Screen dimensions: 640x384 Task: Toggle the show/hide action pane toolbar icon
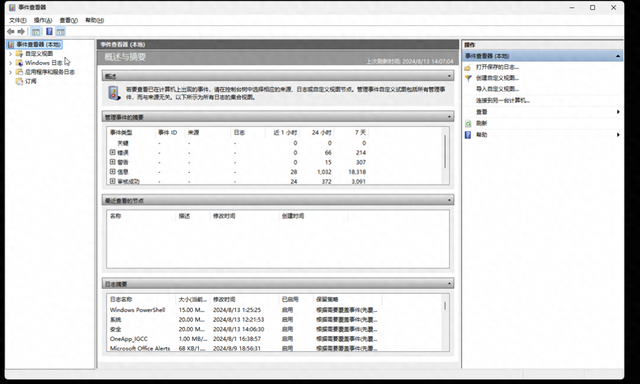(x=60, y=31)
